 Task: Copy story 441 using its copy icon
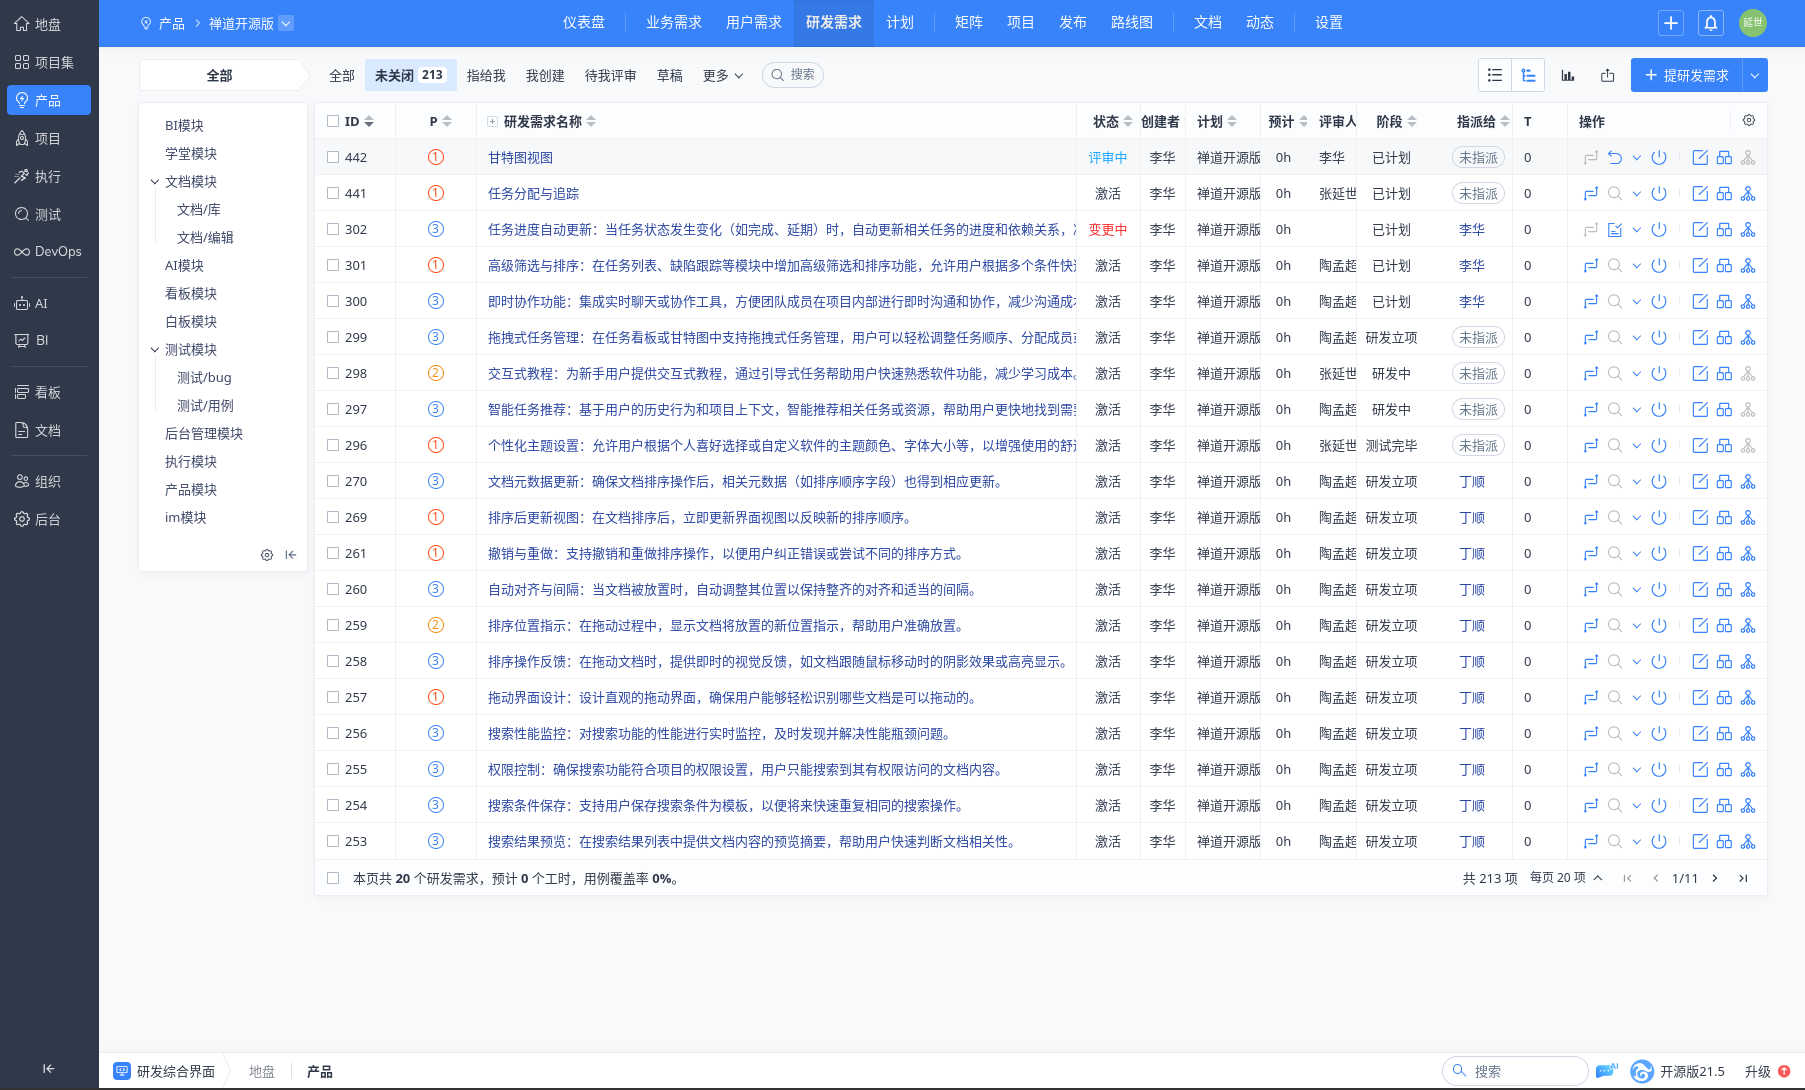point(1724,193)
